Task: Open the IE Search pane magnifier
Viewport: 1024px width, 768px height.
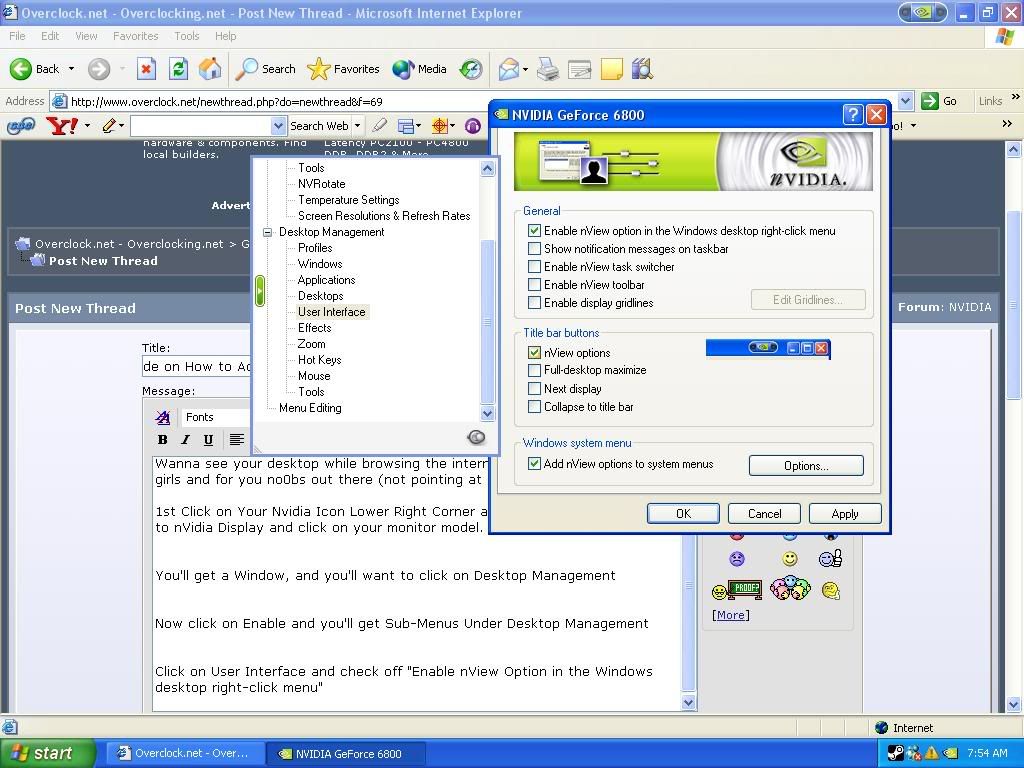Action: [x=246, y=69]
